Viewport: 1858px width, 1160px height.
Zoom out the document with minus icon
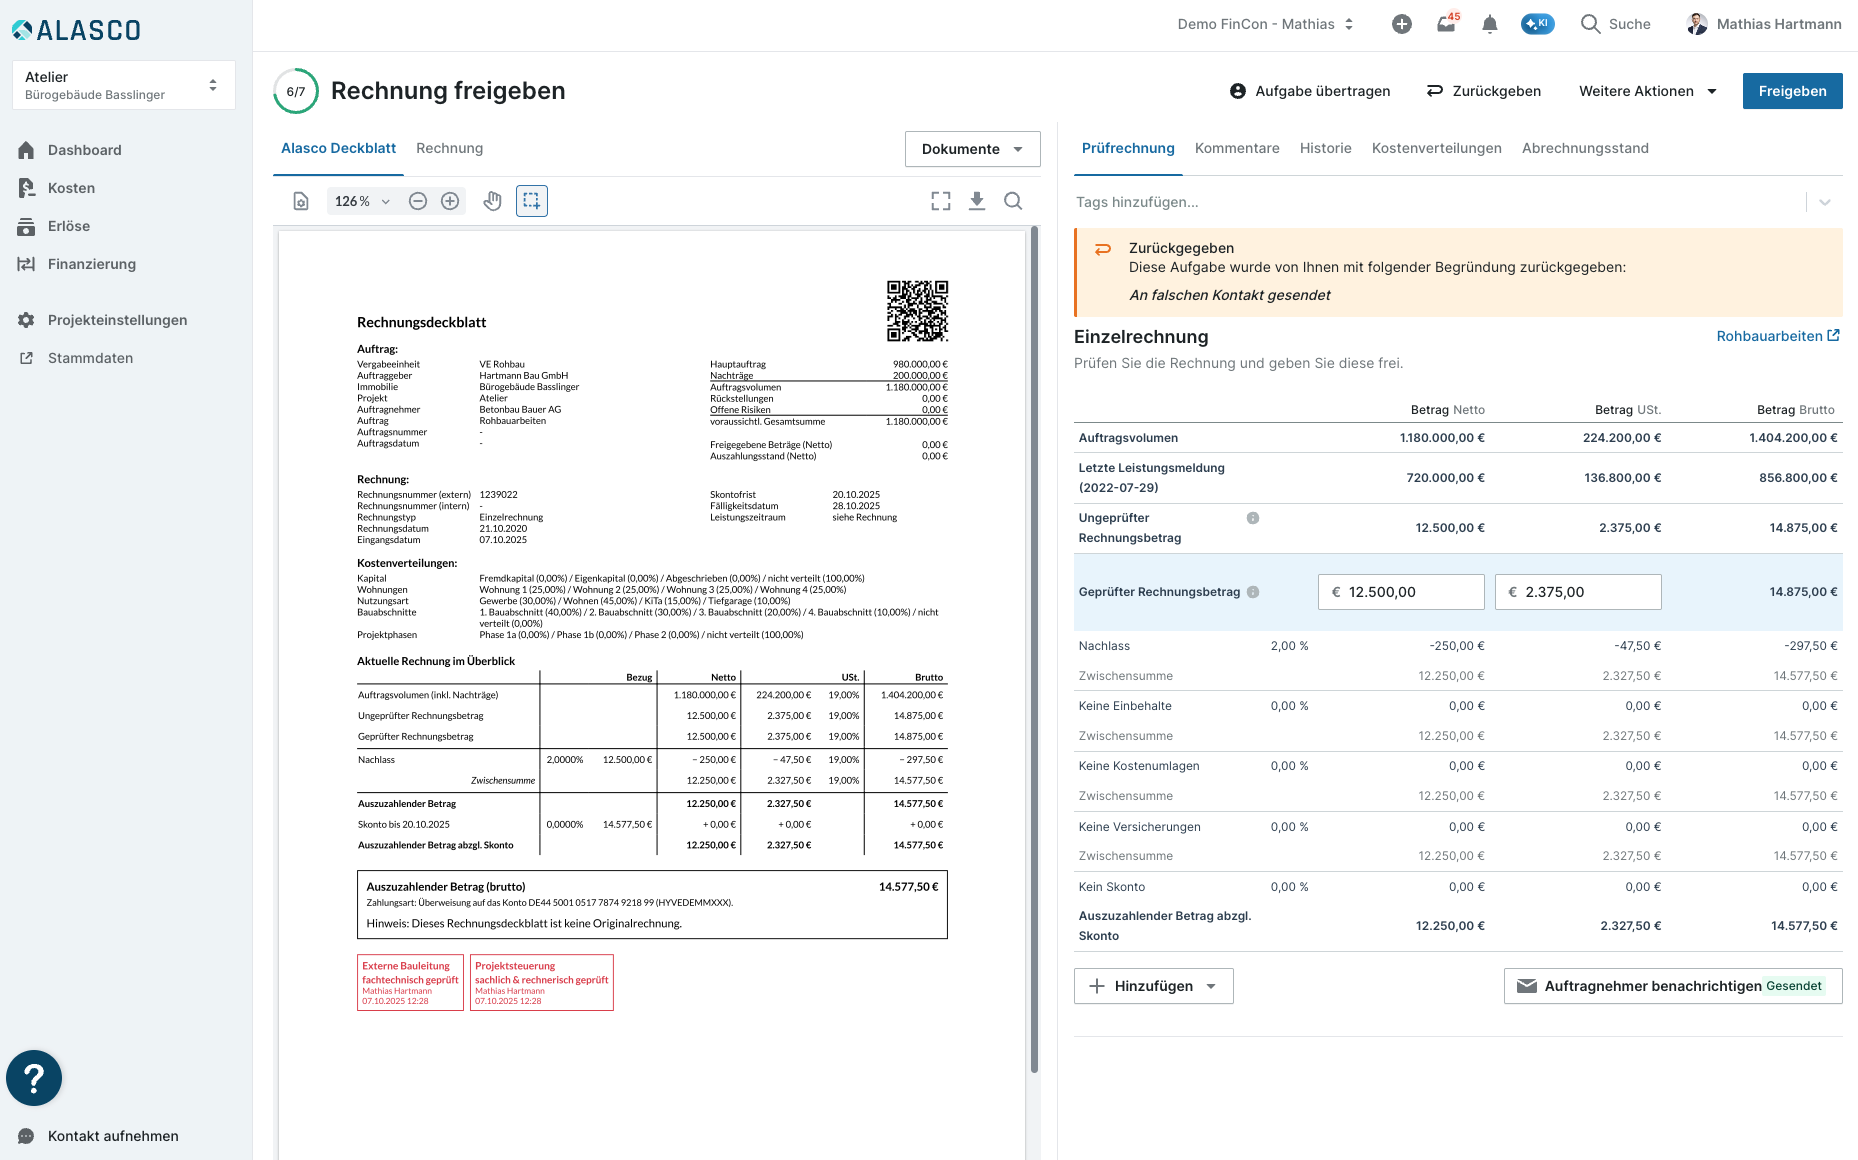click(x=418, y=201)
